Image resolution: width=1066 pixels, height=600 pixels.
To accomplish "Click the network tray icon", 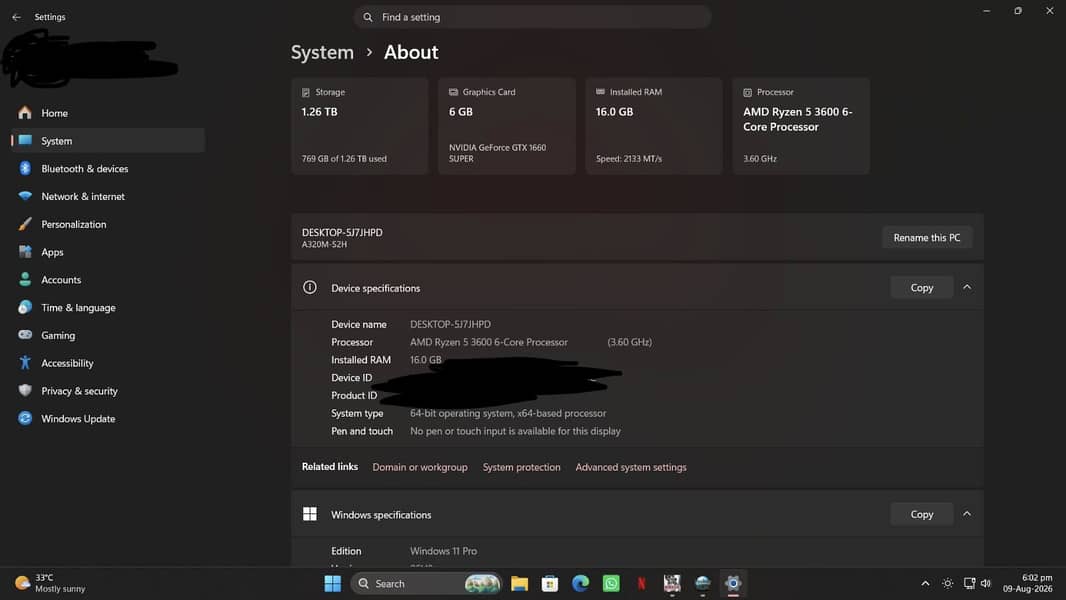I will [x=969, y=584].
